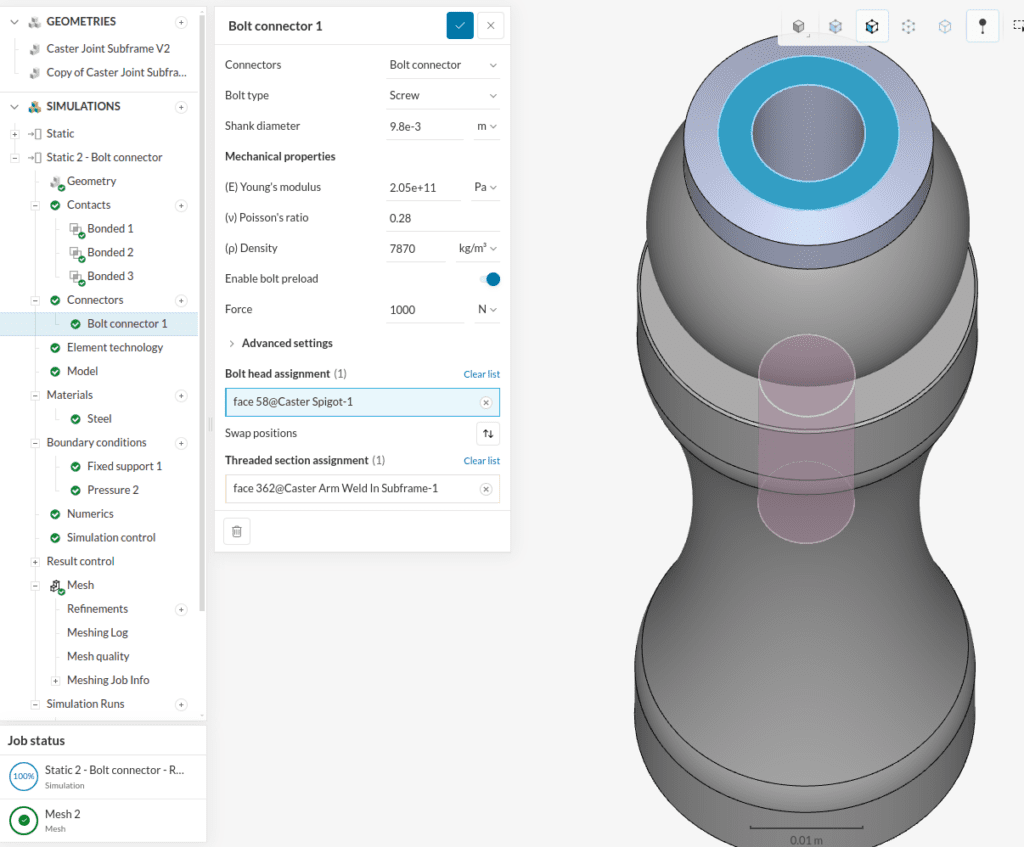The width and height of the screenshot is (1024, 847).
Task: Click the highlighted face selection cube icon
Action: (x=871, y=26)
